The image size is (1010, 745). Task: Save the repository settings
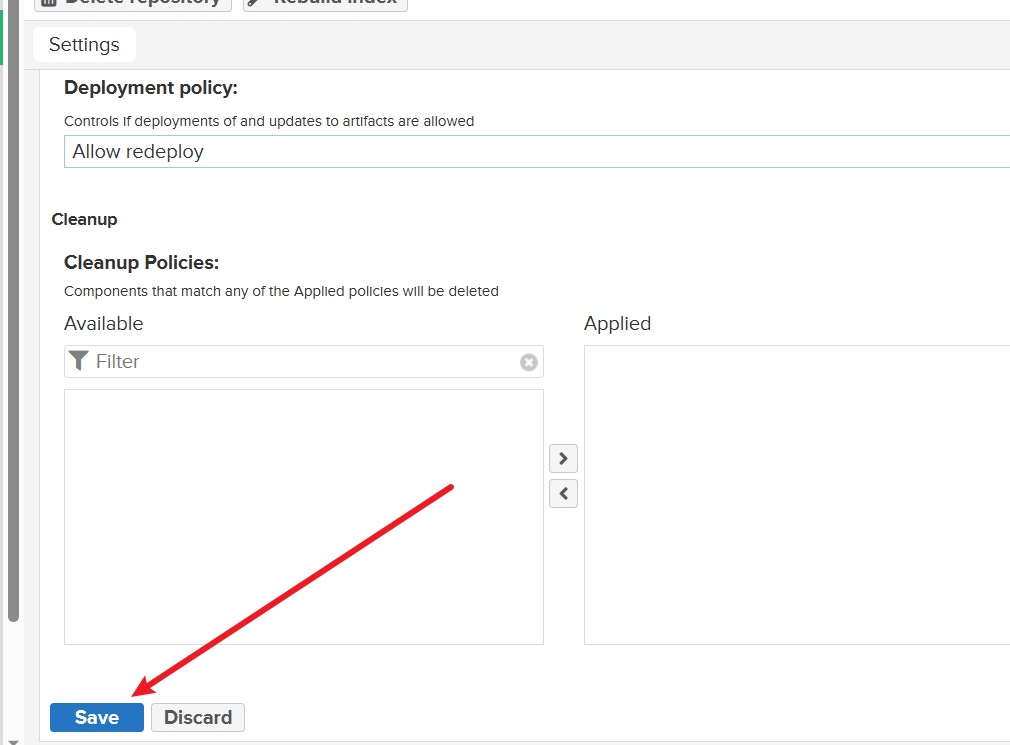point(97,718)
